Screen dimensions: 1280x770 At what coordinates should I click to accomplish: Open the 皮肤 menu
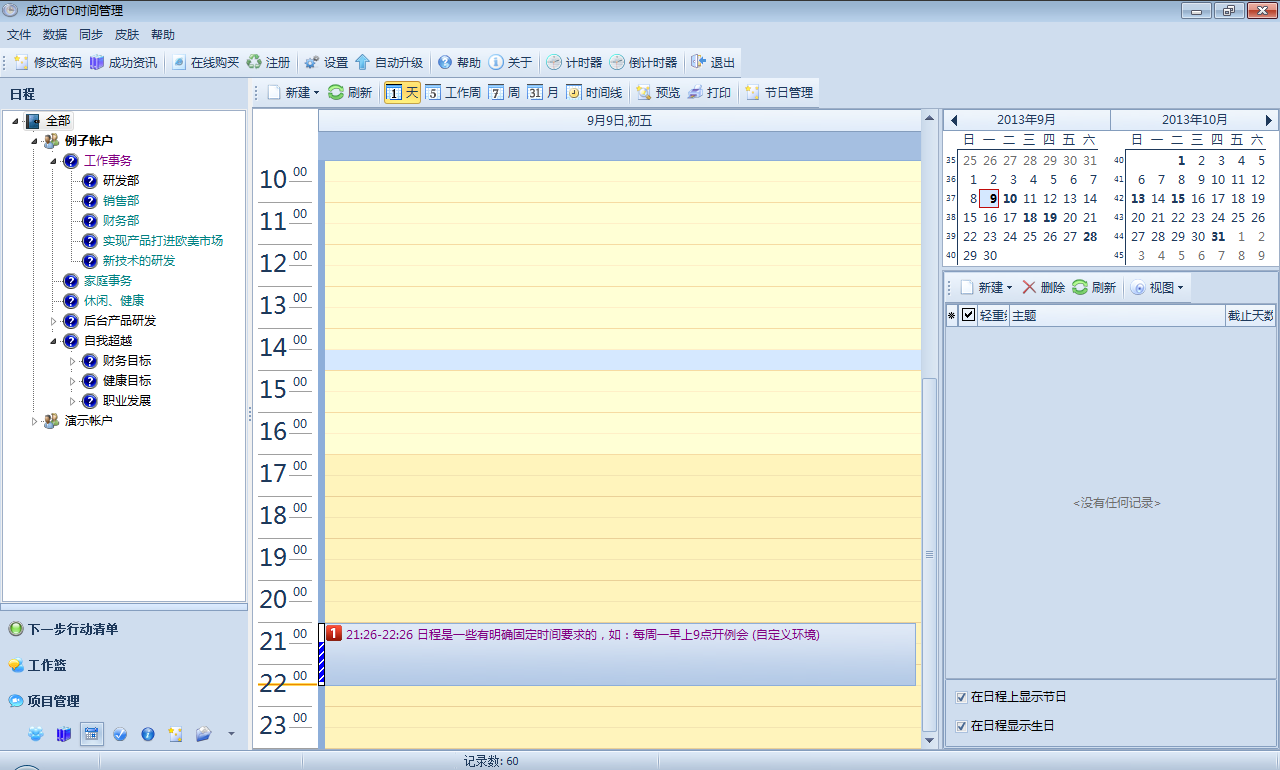click(127, 34)
